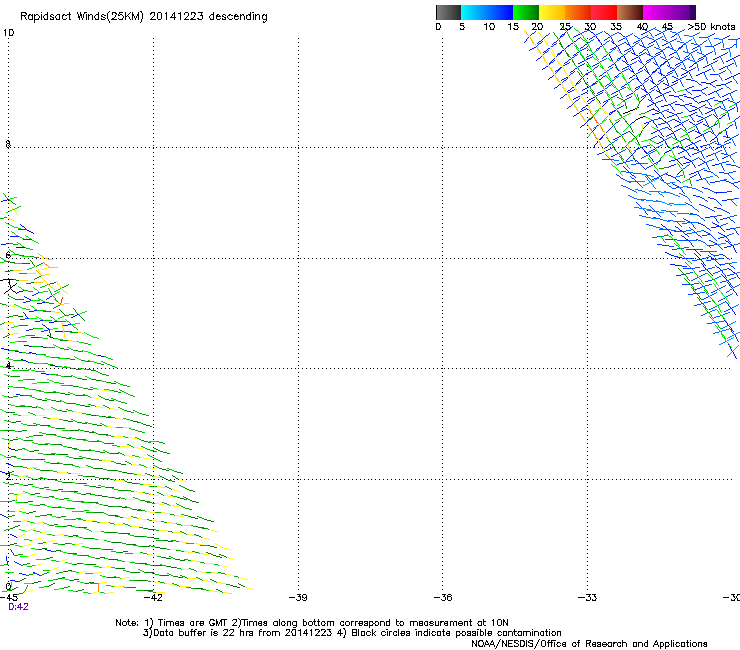Select the '15' legend scale label

(513, 27)
